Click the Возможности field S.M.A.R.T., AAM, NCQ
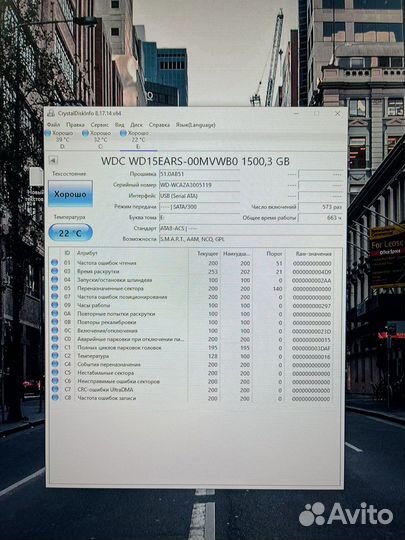The width and height of the screenshot is (405, 540). point(251,239)
